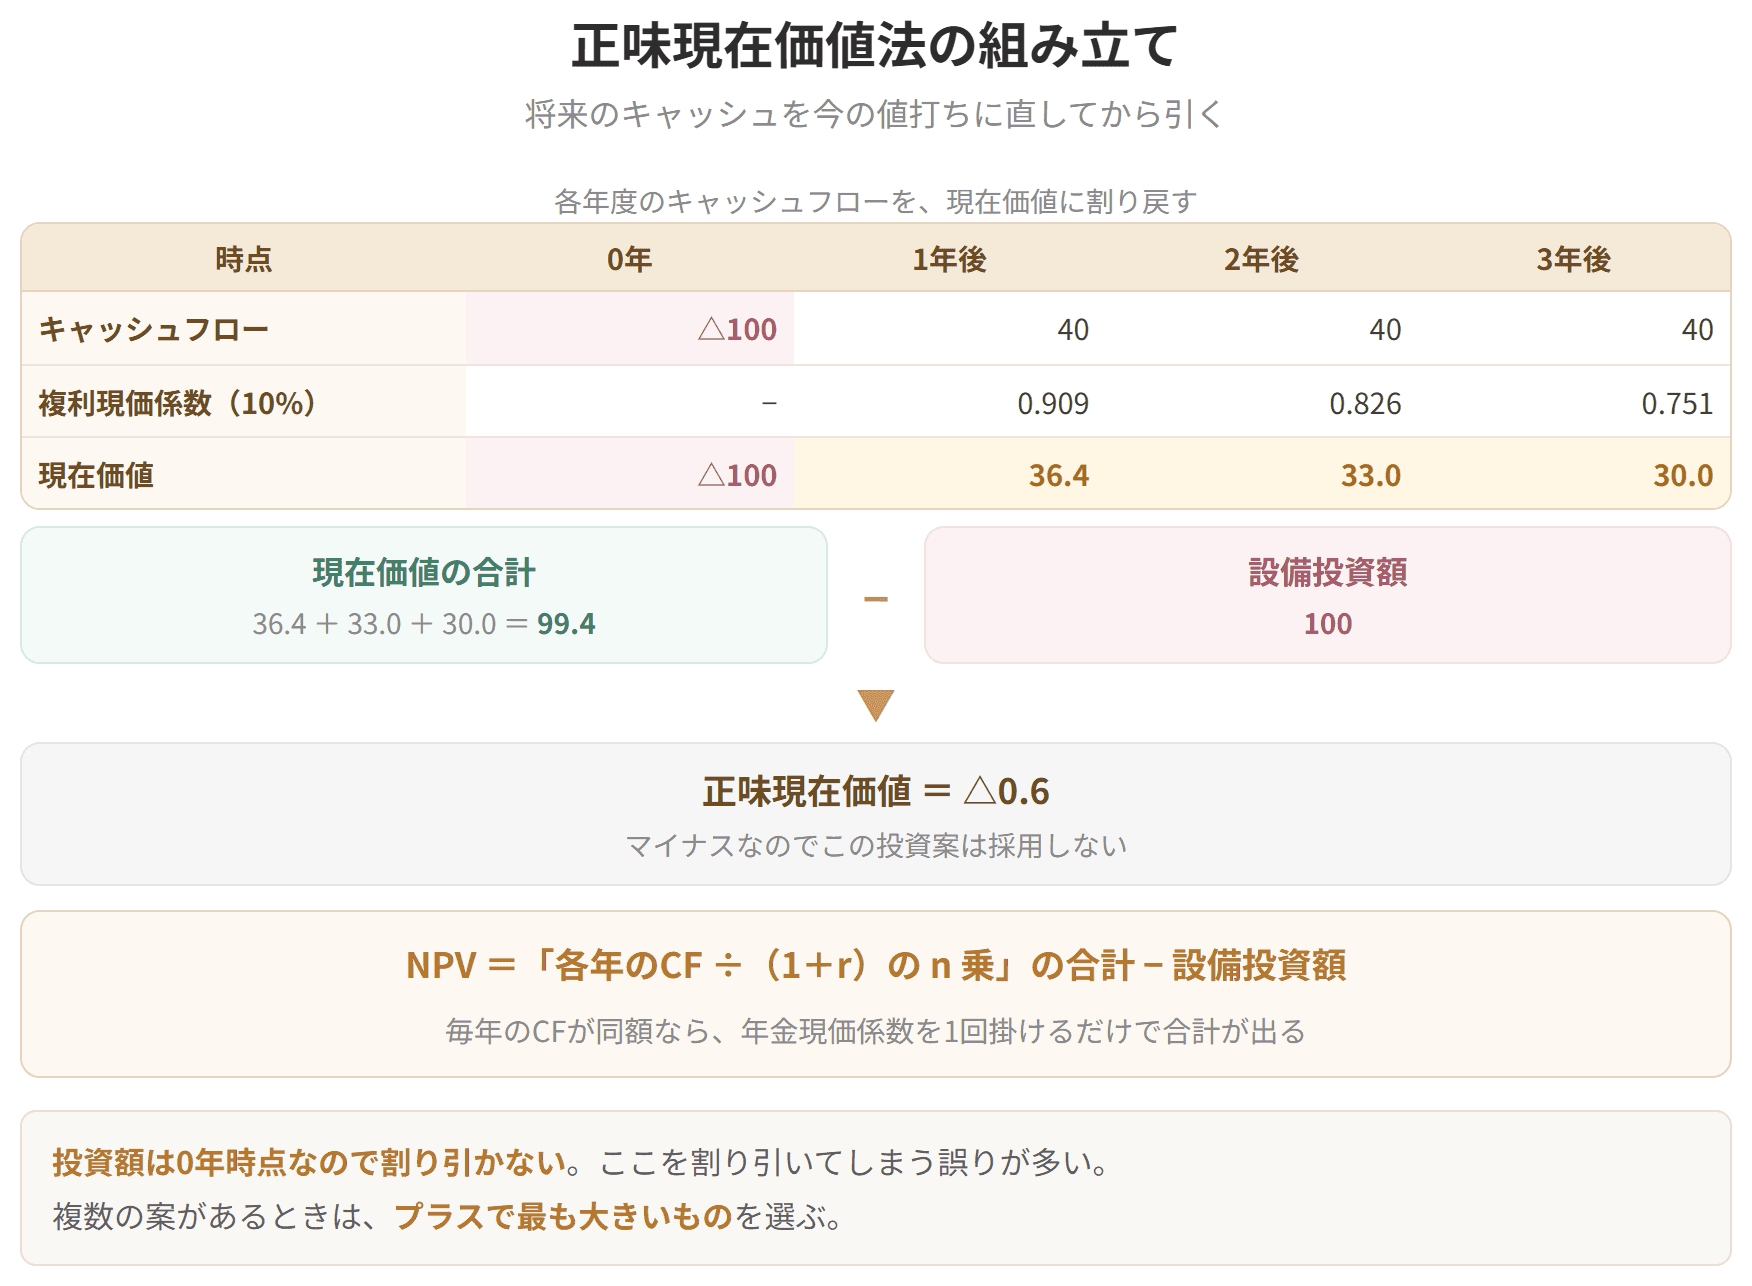Select the note 毎年のCFが同額なら、年金現価係数を1回掛けるだけで合計が出る

pos(876,1031)
